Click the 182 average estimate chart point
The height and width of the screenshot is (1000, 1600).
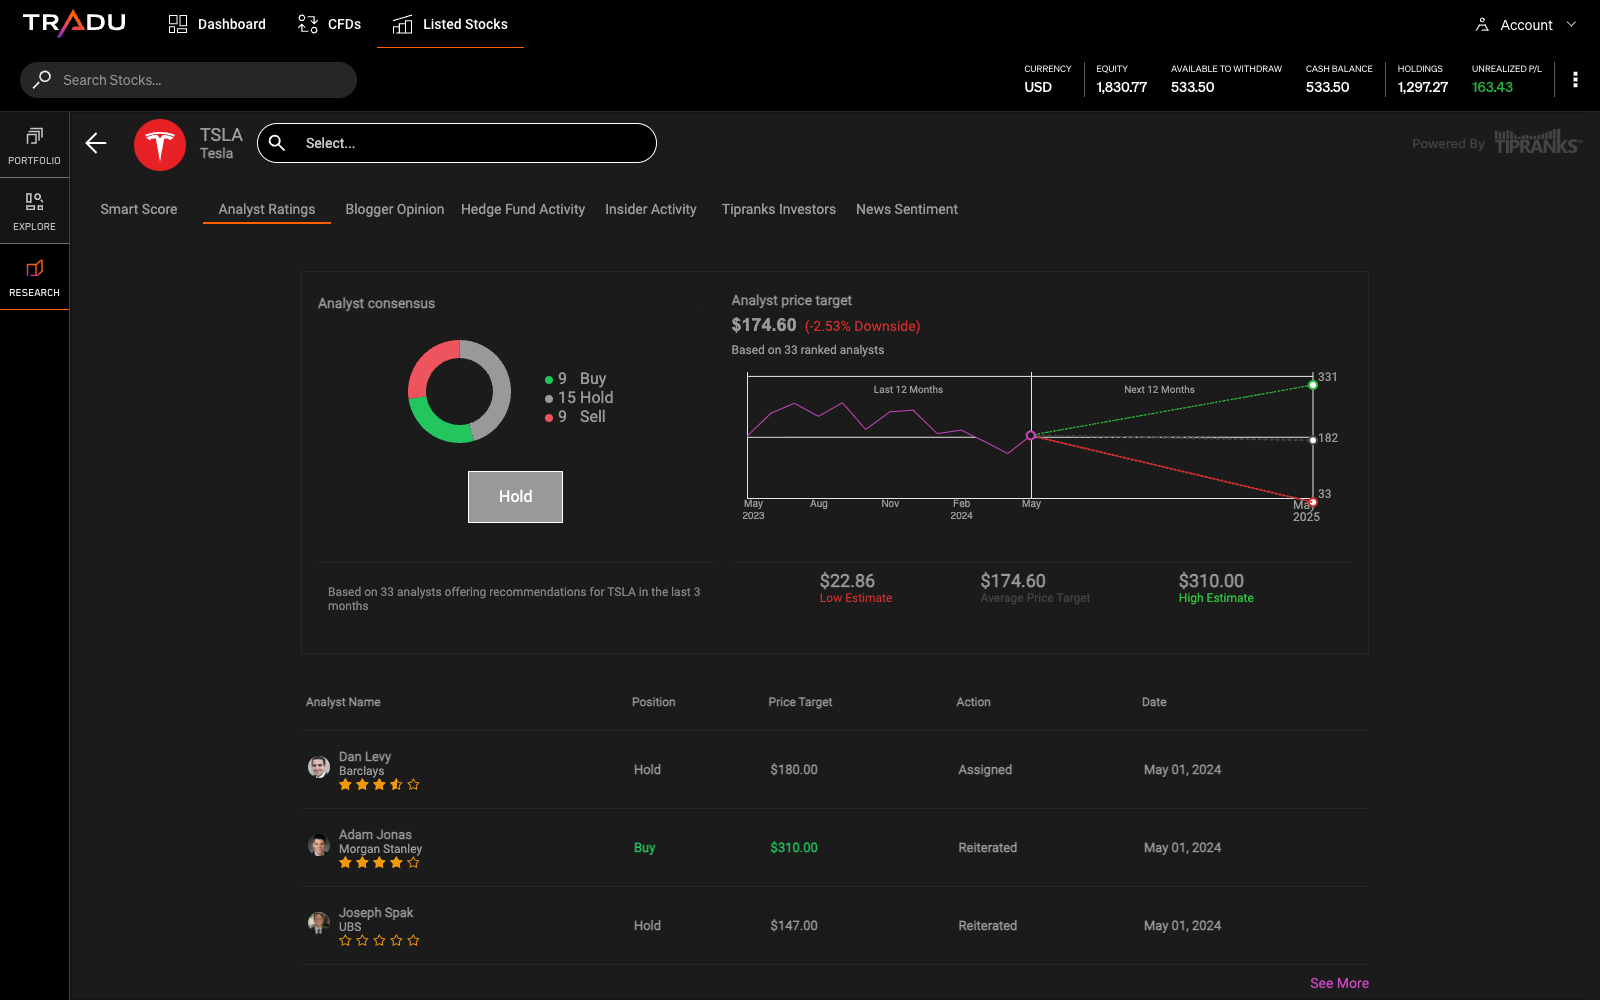(1313, 440)
